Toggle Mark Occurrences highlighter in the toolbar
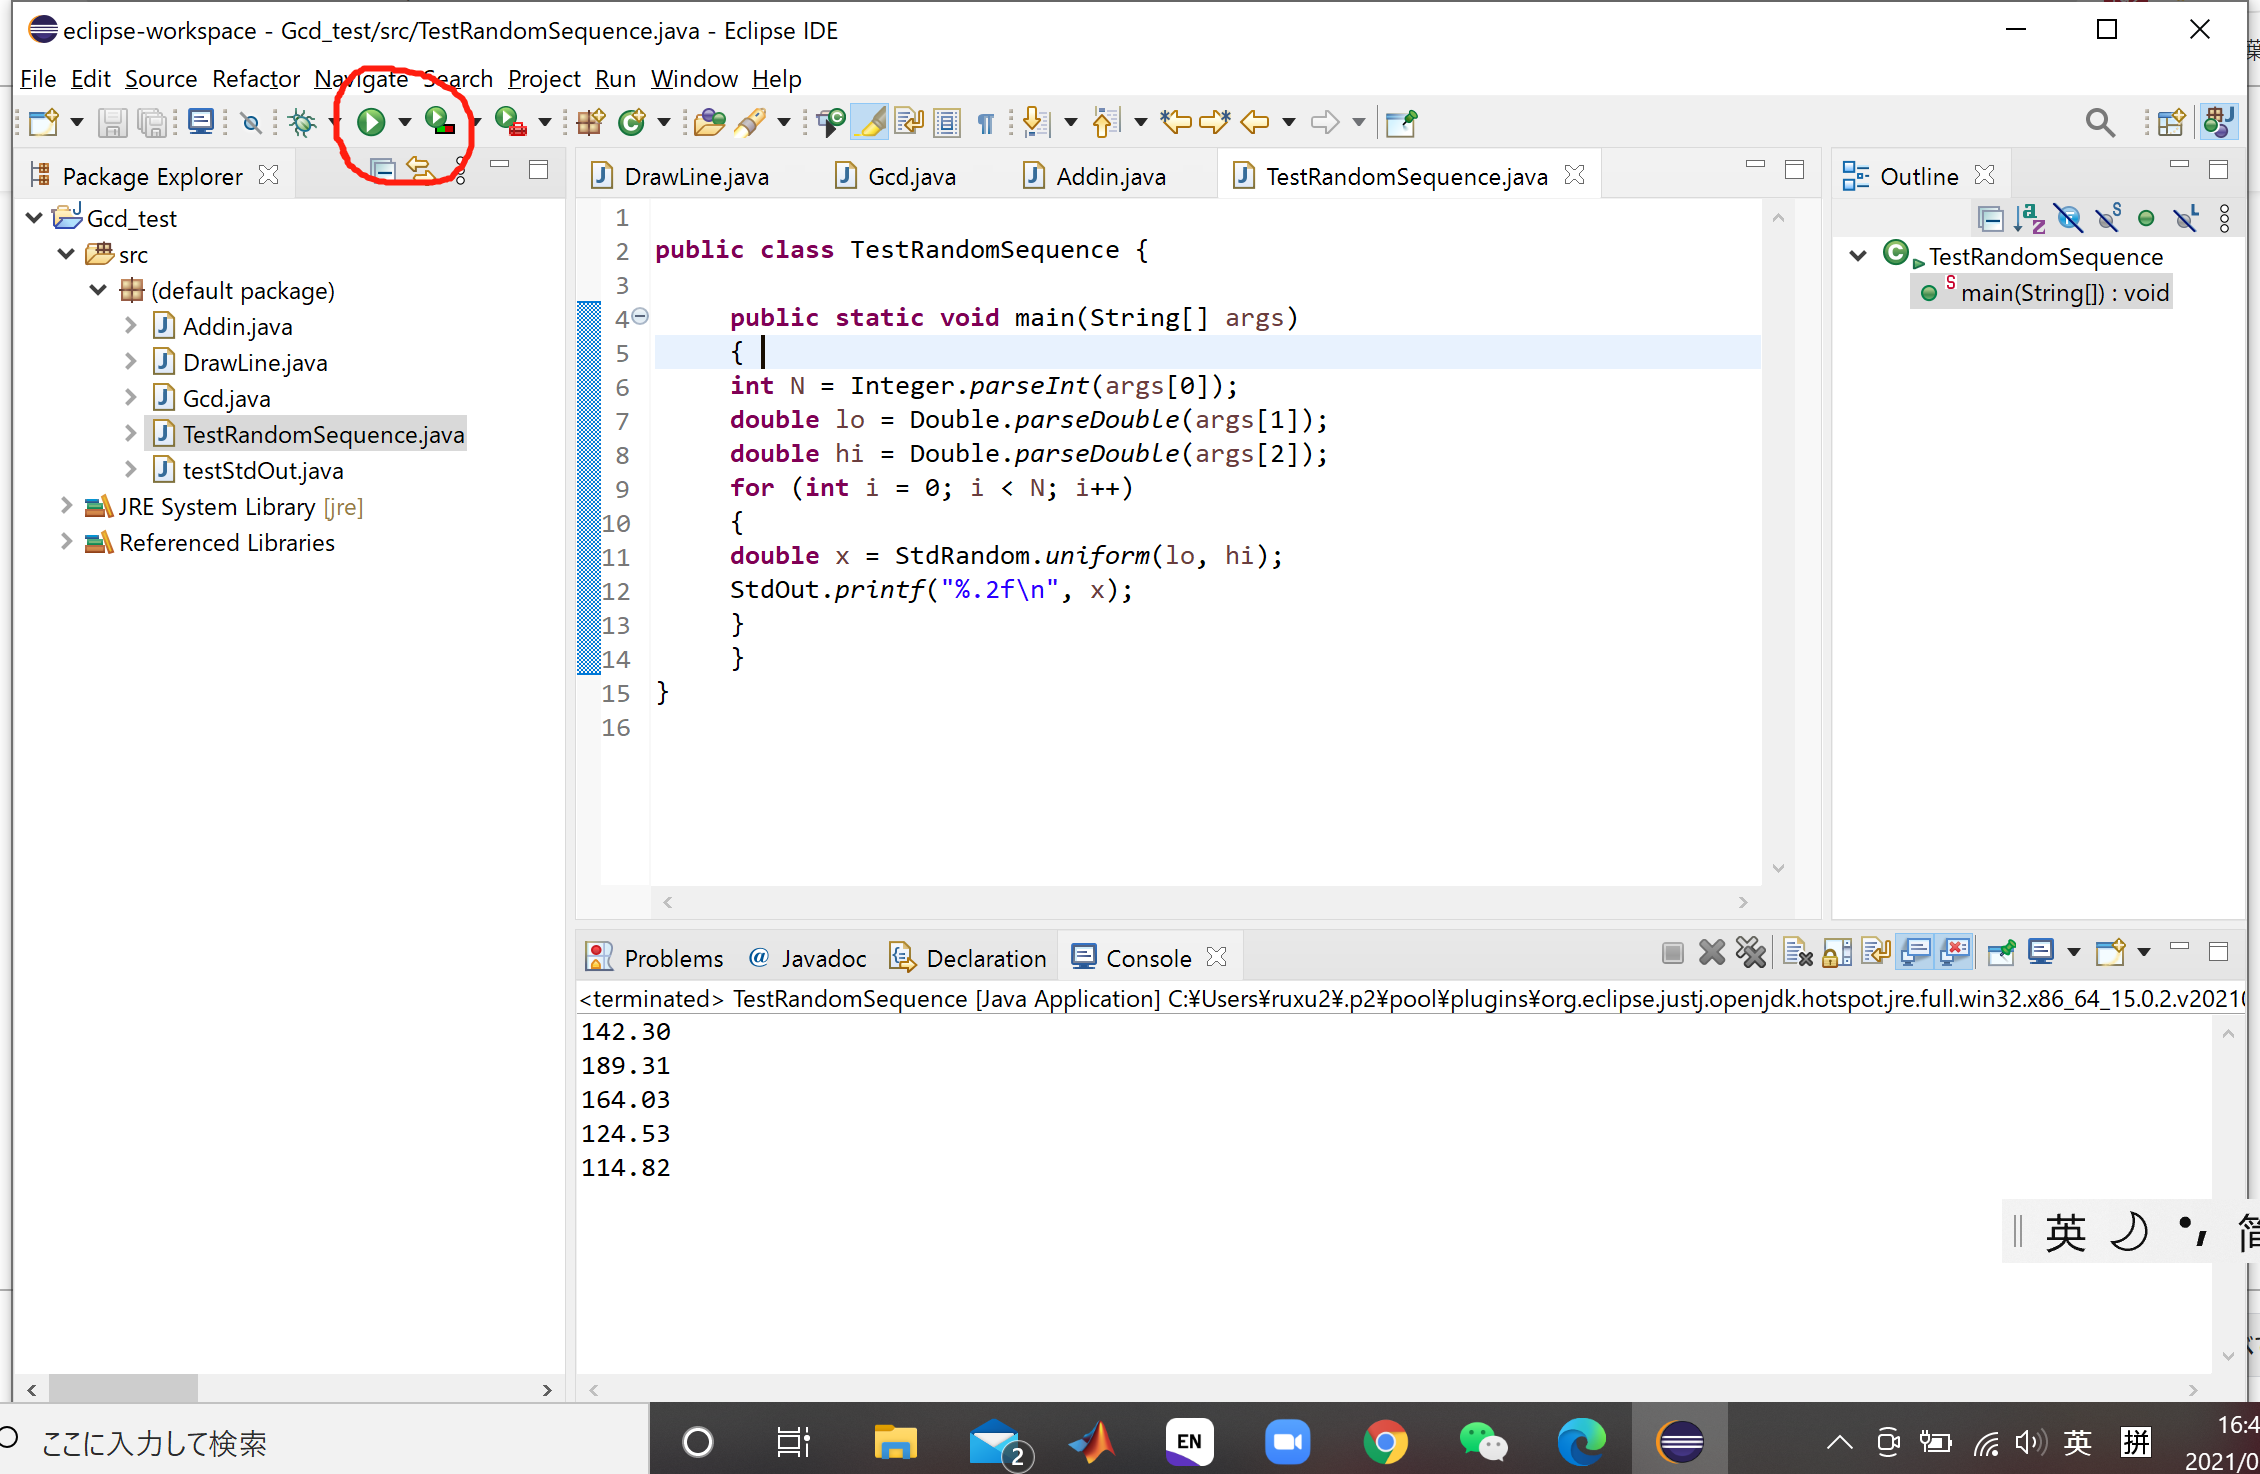2260x1474 pixels. click(x=870, y=121)
